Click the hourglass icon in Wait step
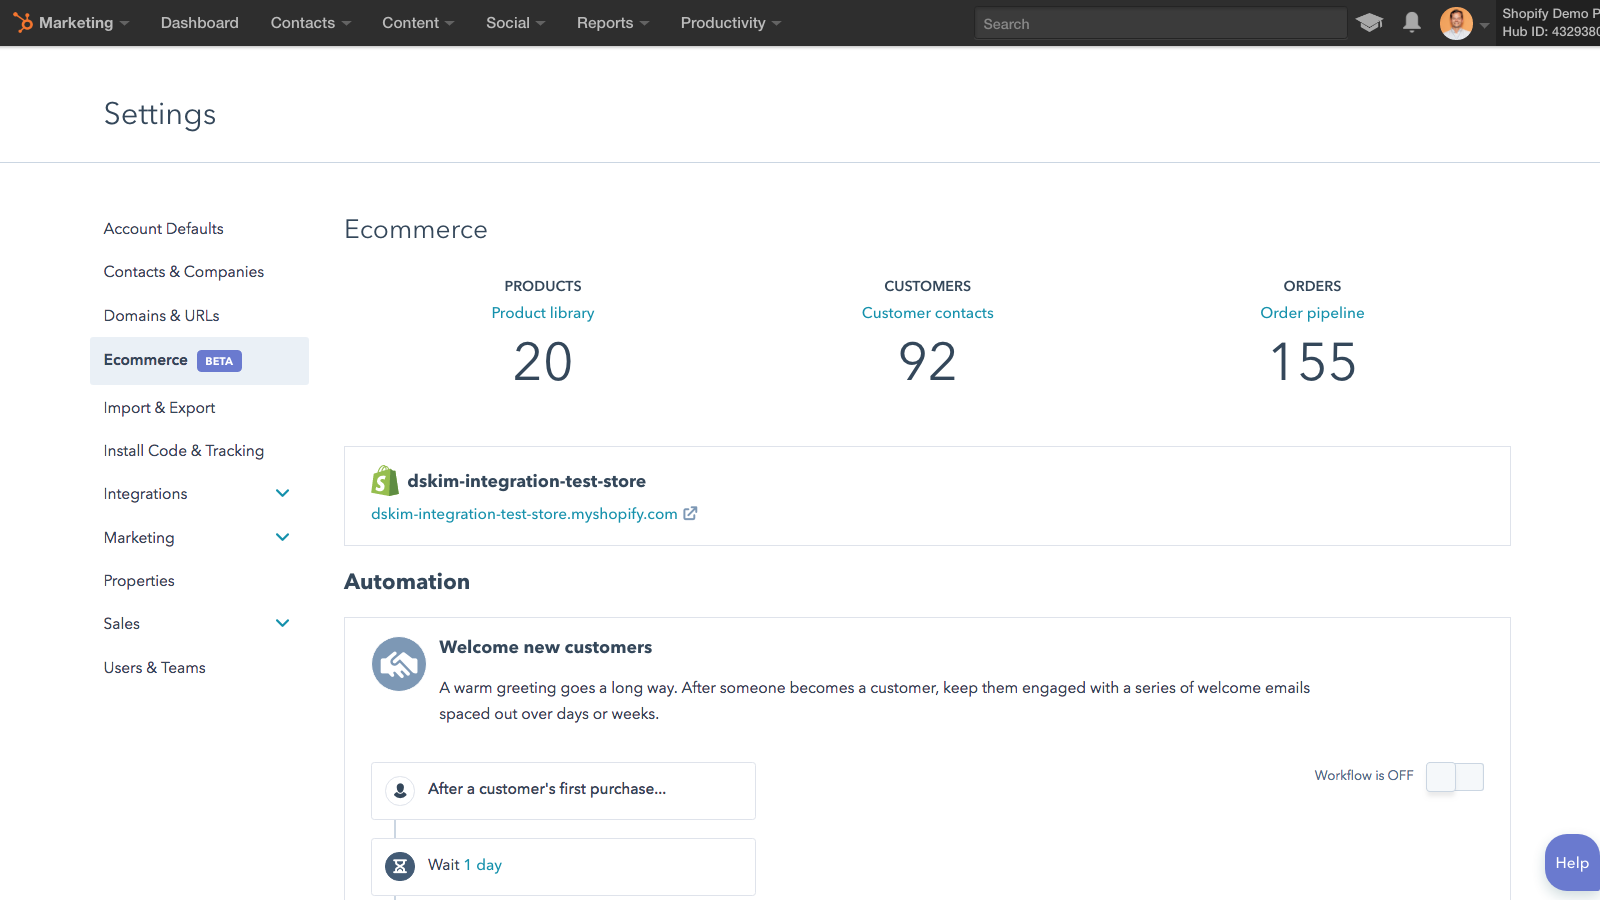1600x900 pixels. pyautogui.click(x=400, y=866)
